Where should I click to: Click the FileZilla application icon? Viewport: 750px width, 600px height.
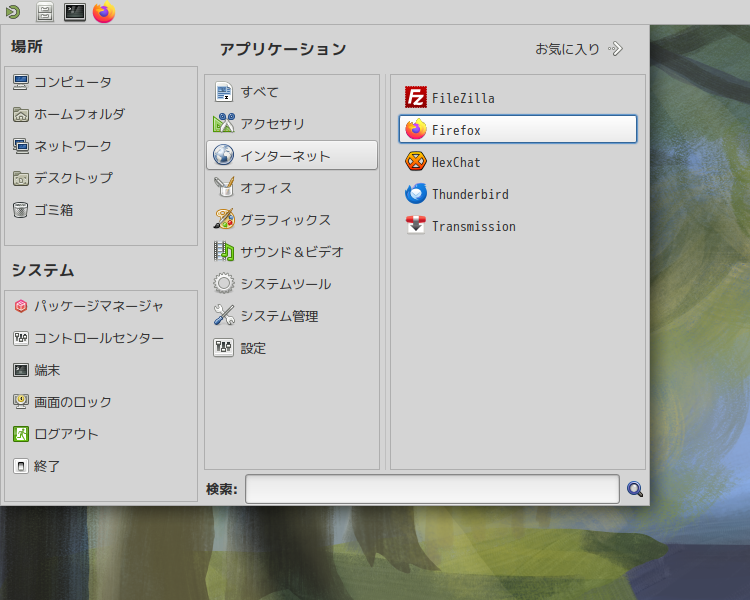click(416, 98)
